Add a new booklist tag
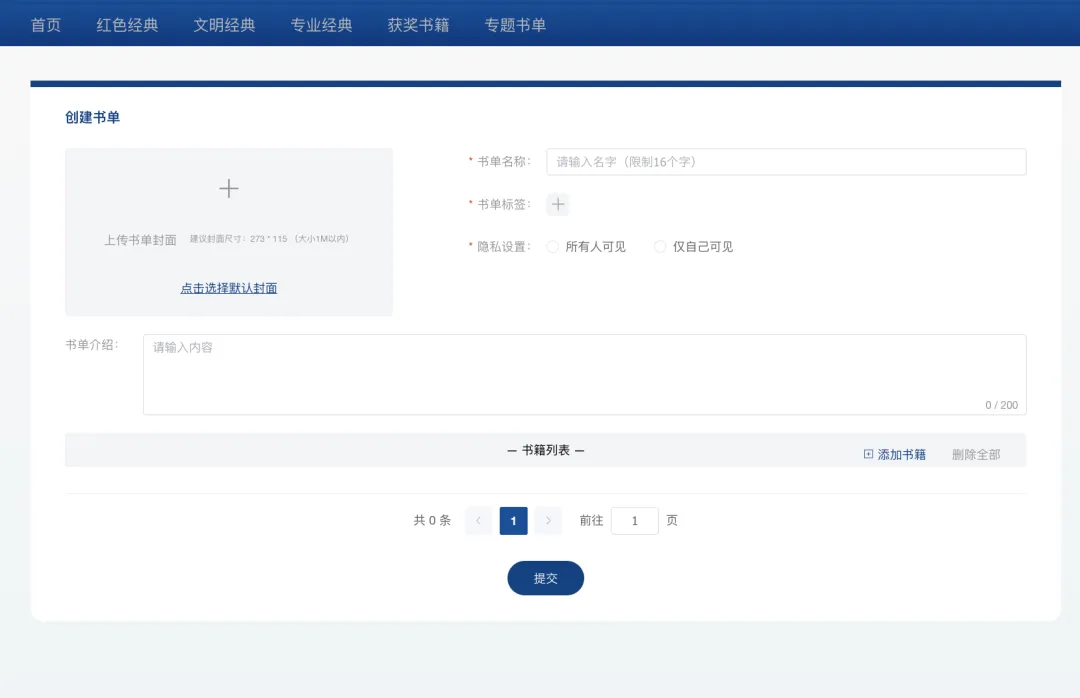 coord(558,205)
